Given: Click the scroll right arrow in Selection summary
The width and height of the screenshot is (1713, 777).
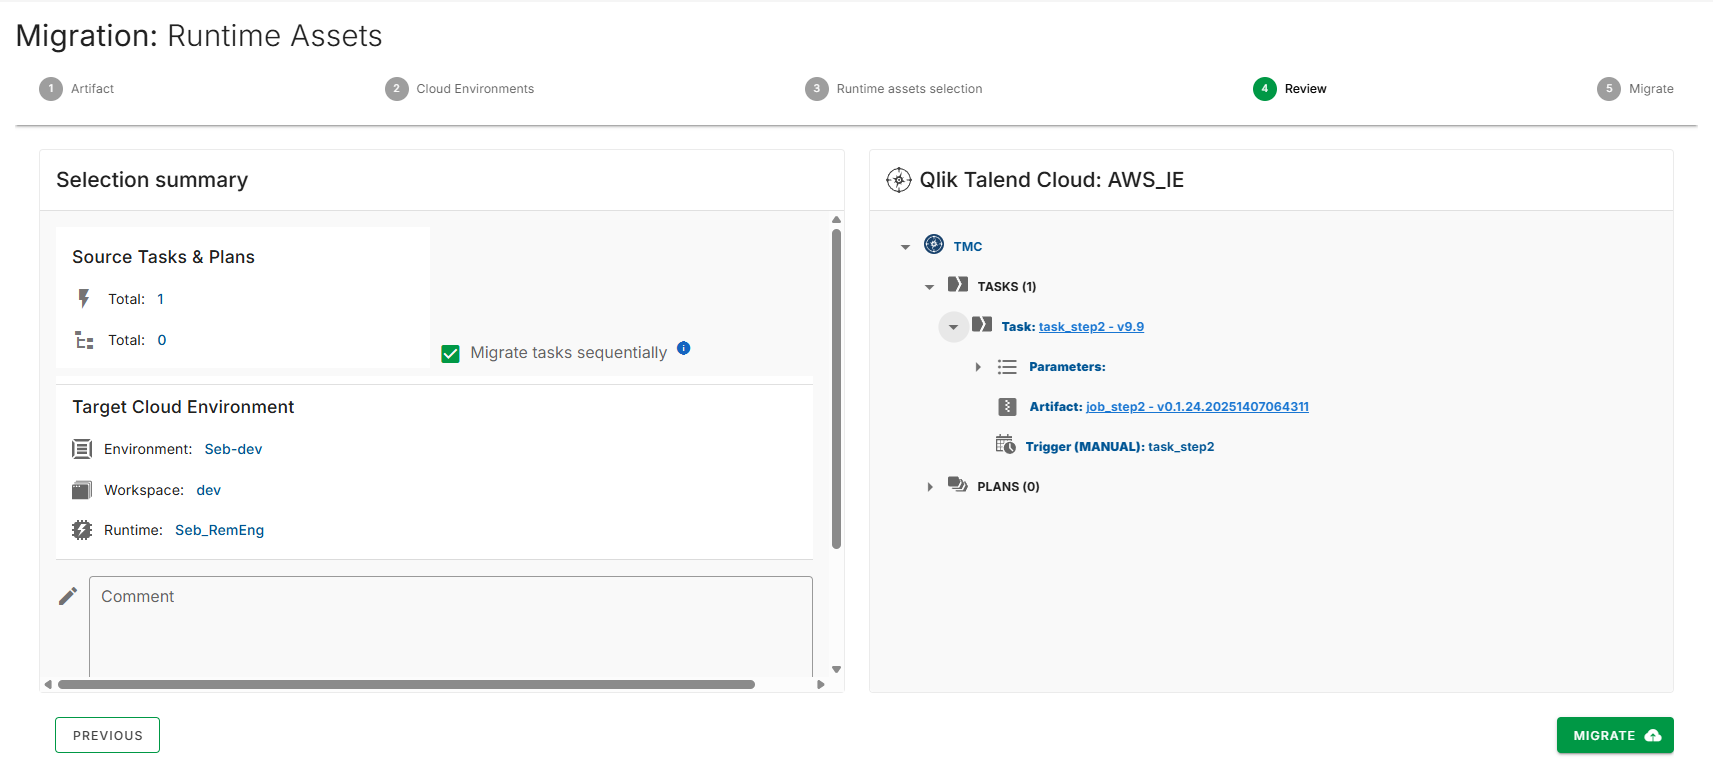Looking at the screenshot, I should coord(821,685).
